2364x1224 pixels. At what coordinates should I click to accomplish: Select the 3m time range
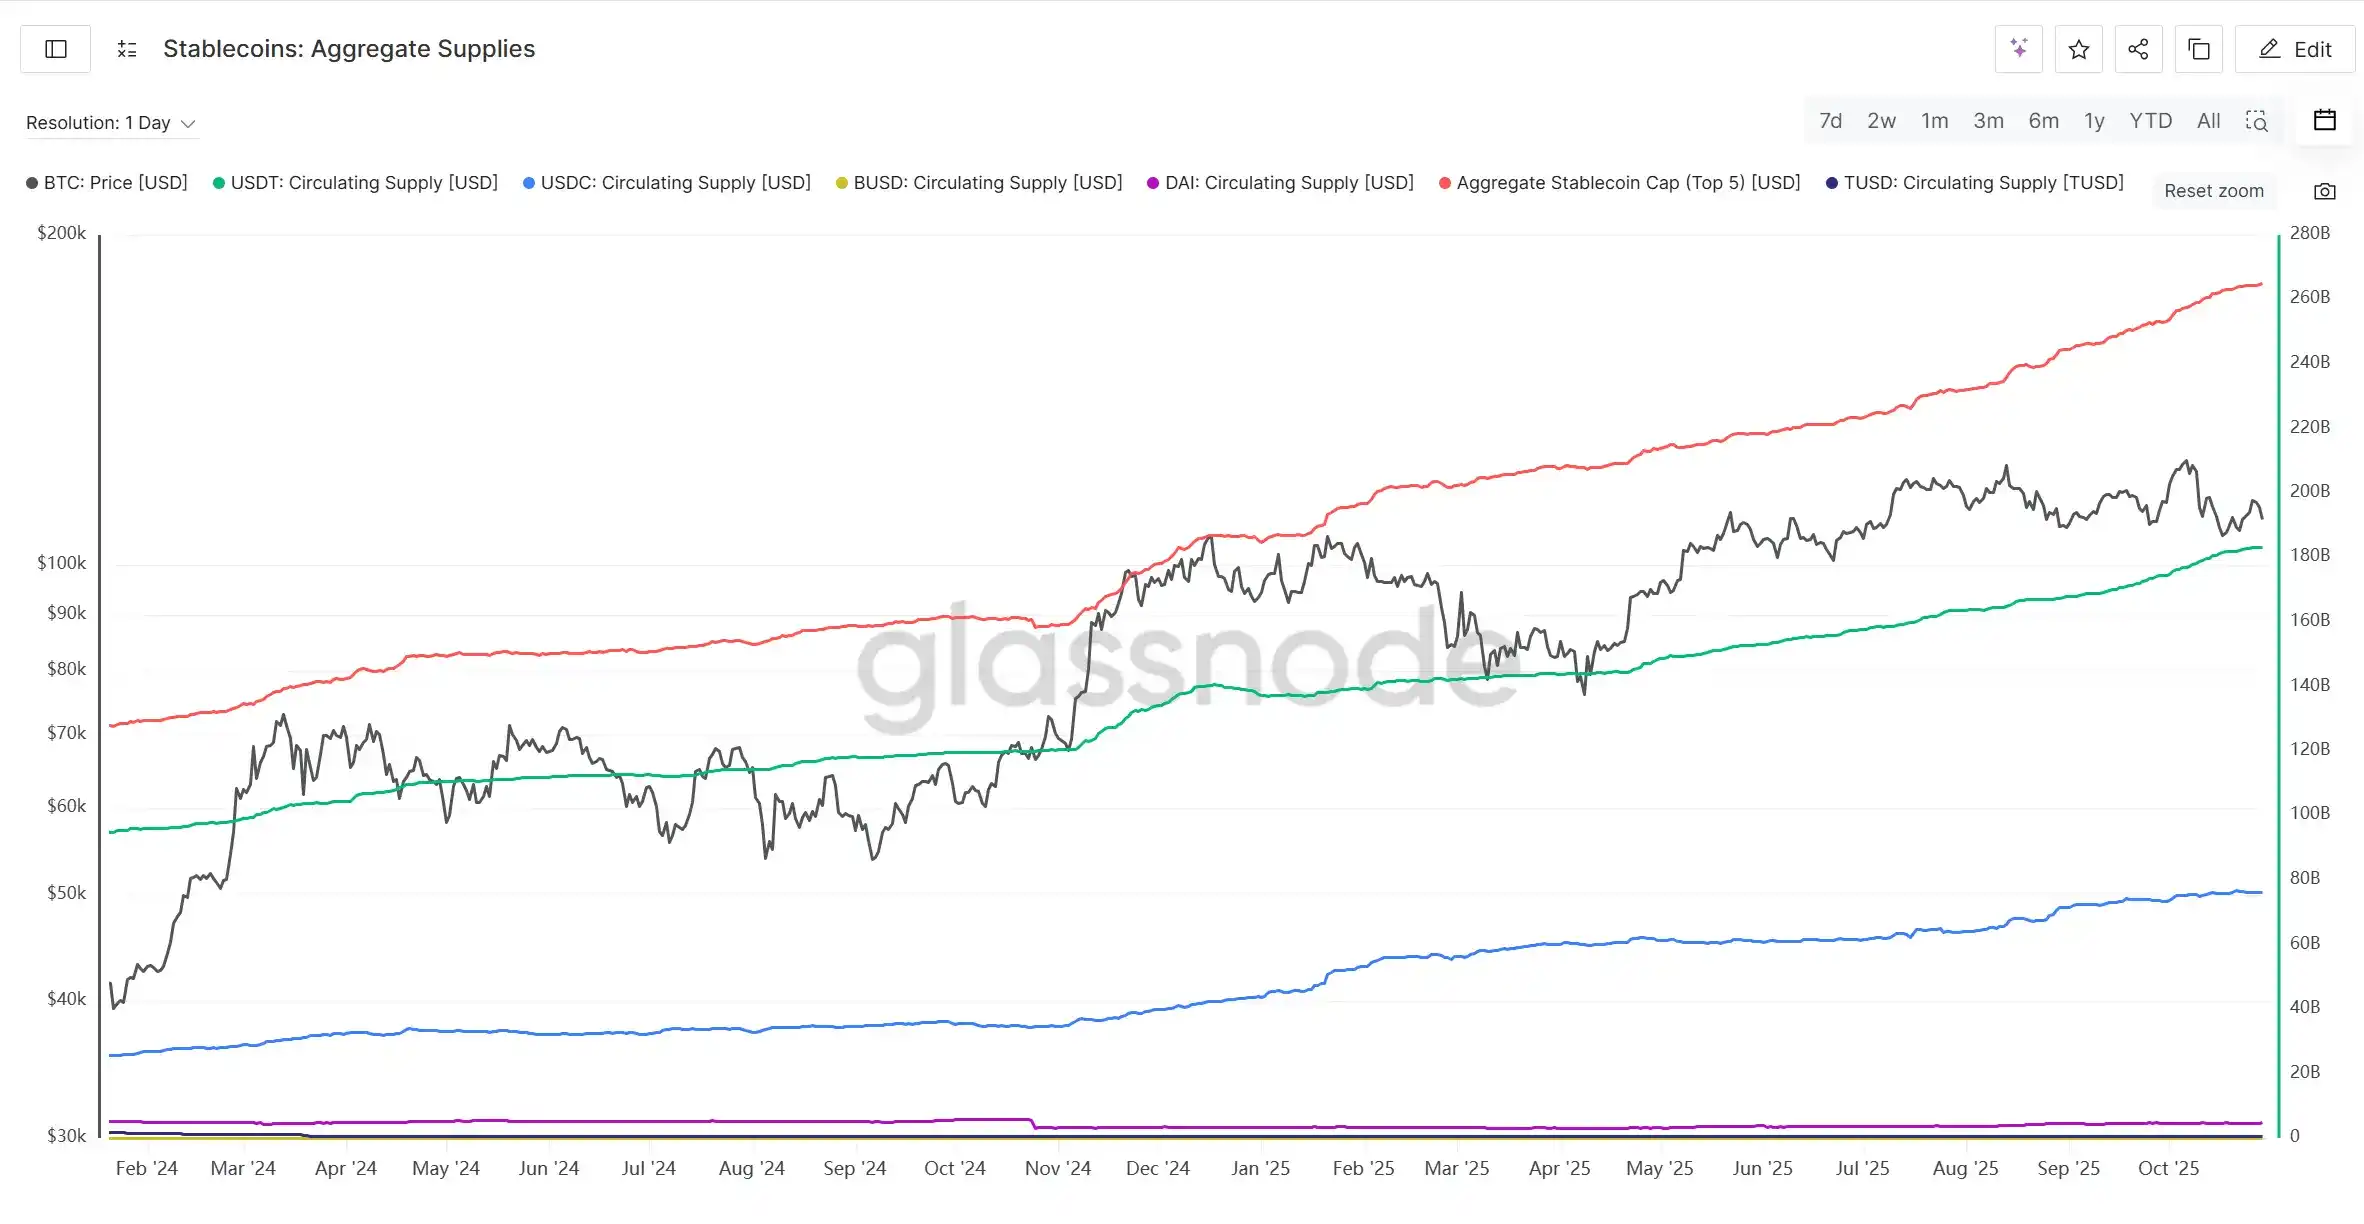coord(1988,121)
